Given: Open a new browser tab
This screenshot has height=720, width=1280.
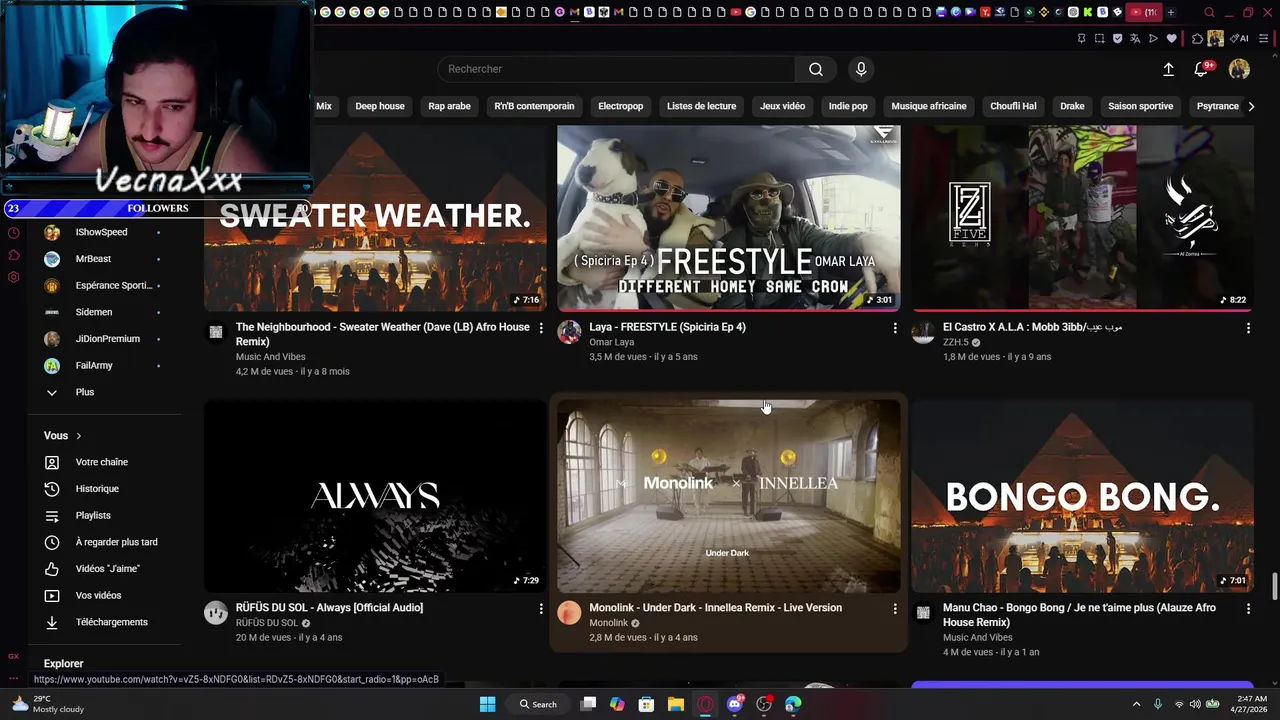Looking at the screenshot, I should point(1170,12).
